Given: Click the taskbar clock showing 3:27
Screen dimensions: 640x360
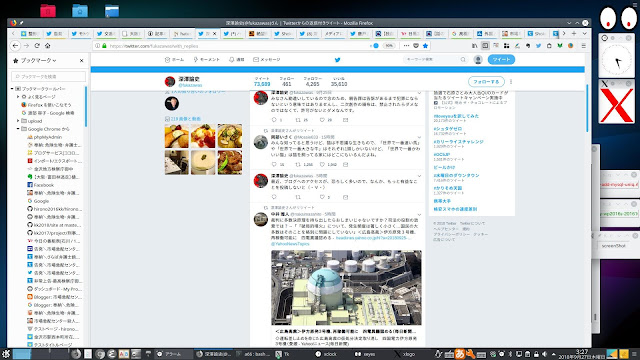Looking at the screenshot, I should click(x=582, y=354).
